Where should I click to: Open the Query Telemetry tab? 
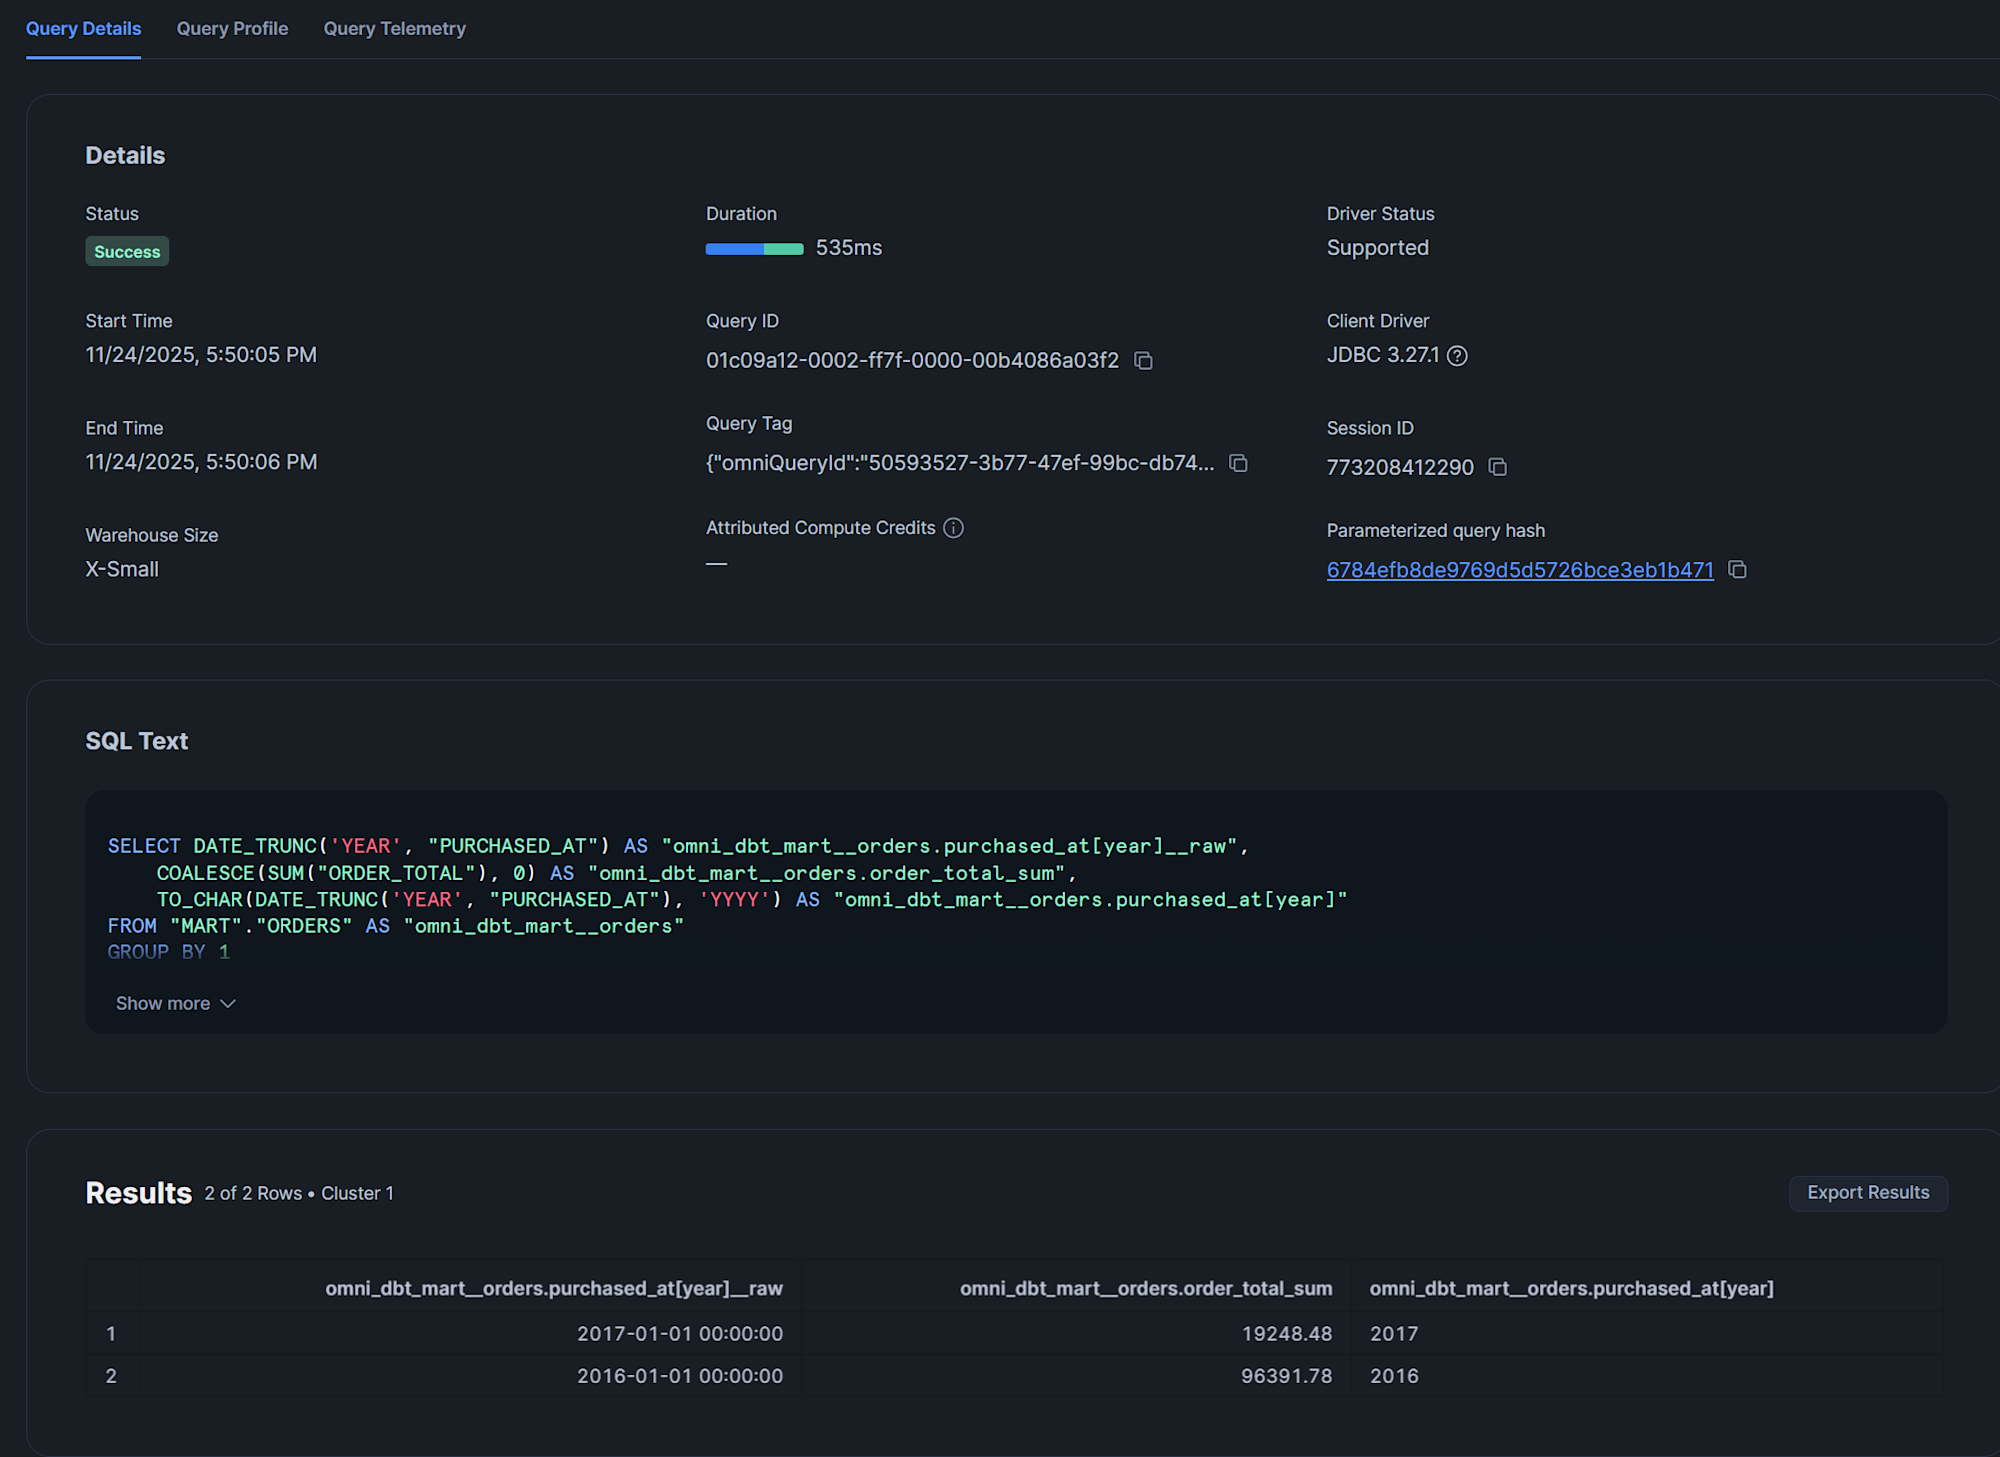394,29
